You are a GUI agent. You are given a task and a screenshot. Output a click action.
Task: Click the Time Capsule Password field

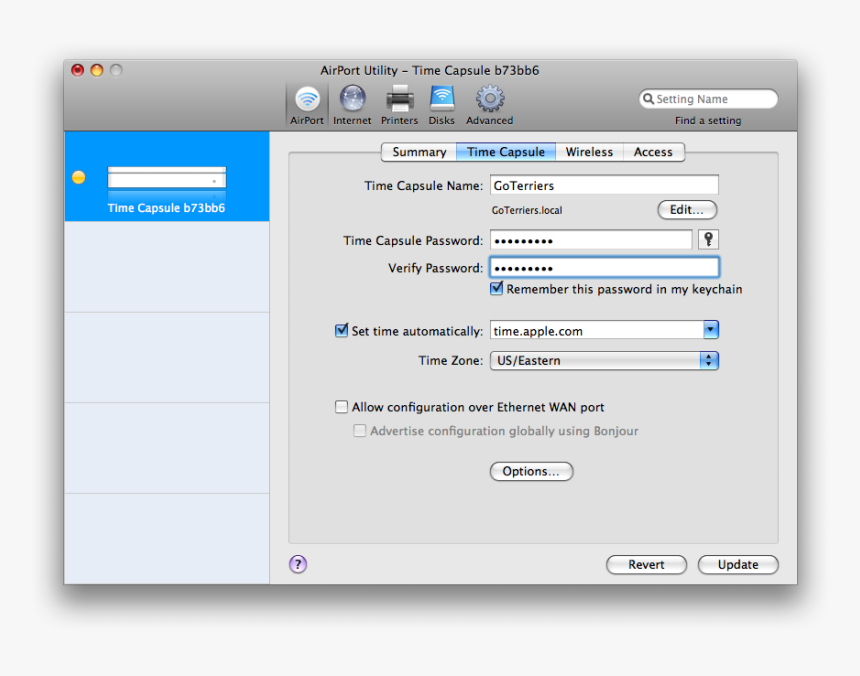(591, 240)
